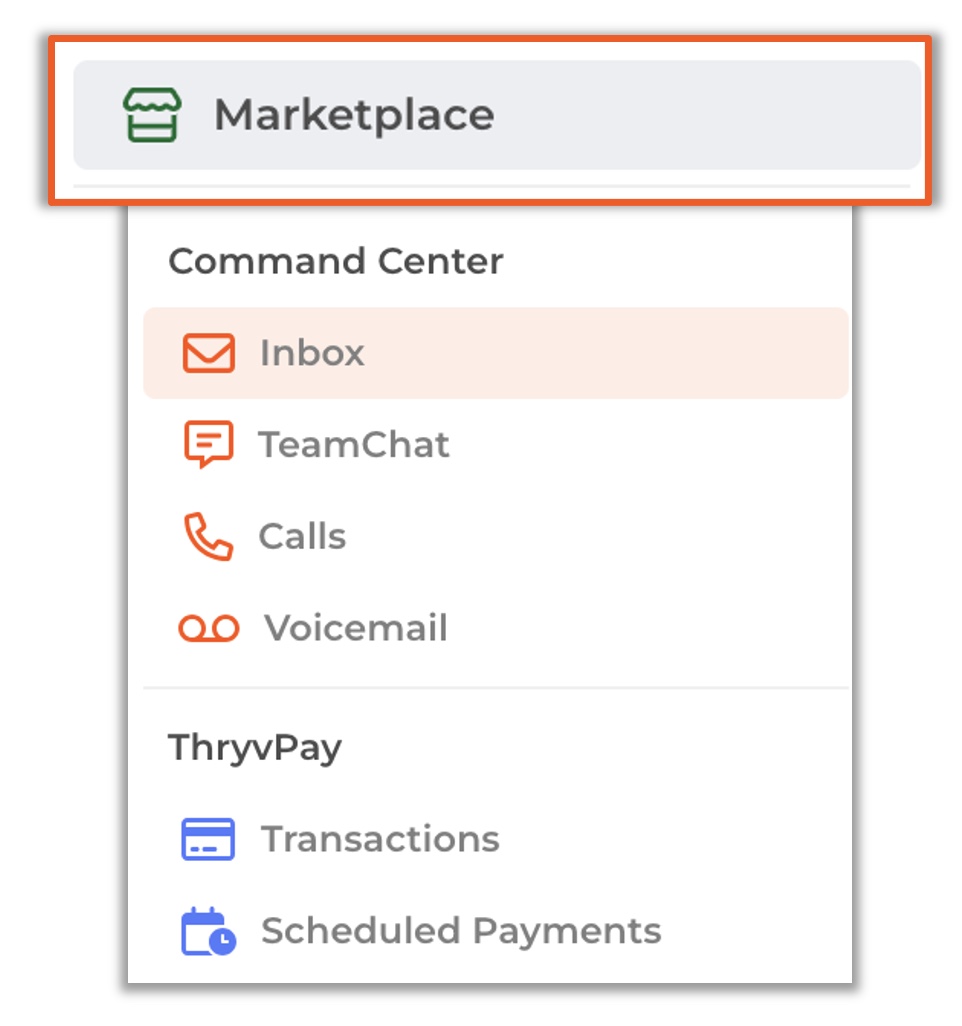The height and width of the screenshot is (1026, 962).
Task: Open TeamChat from the sidebar
Action: (x=354, y=445)
